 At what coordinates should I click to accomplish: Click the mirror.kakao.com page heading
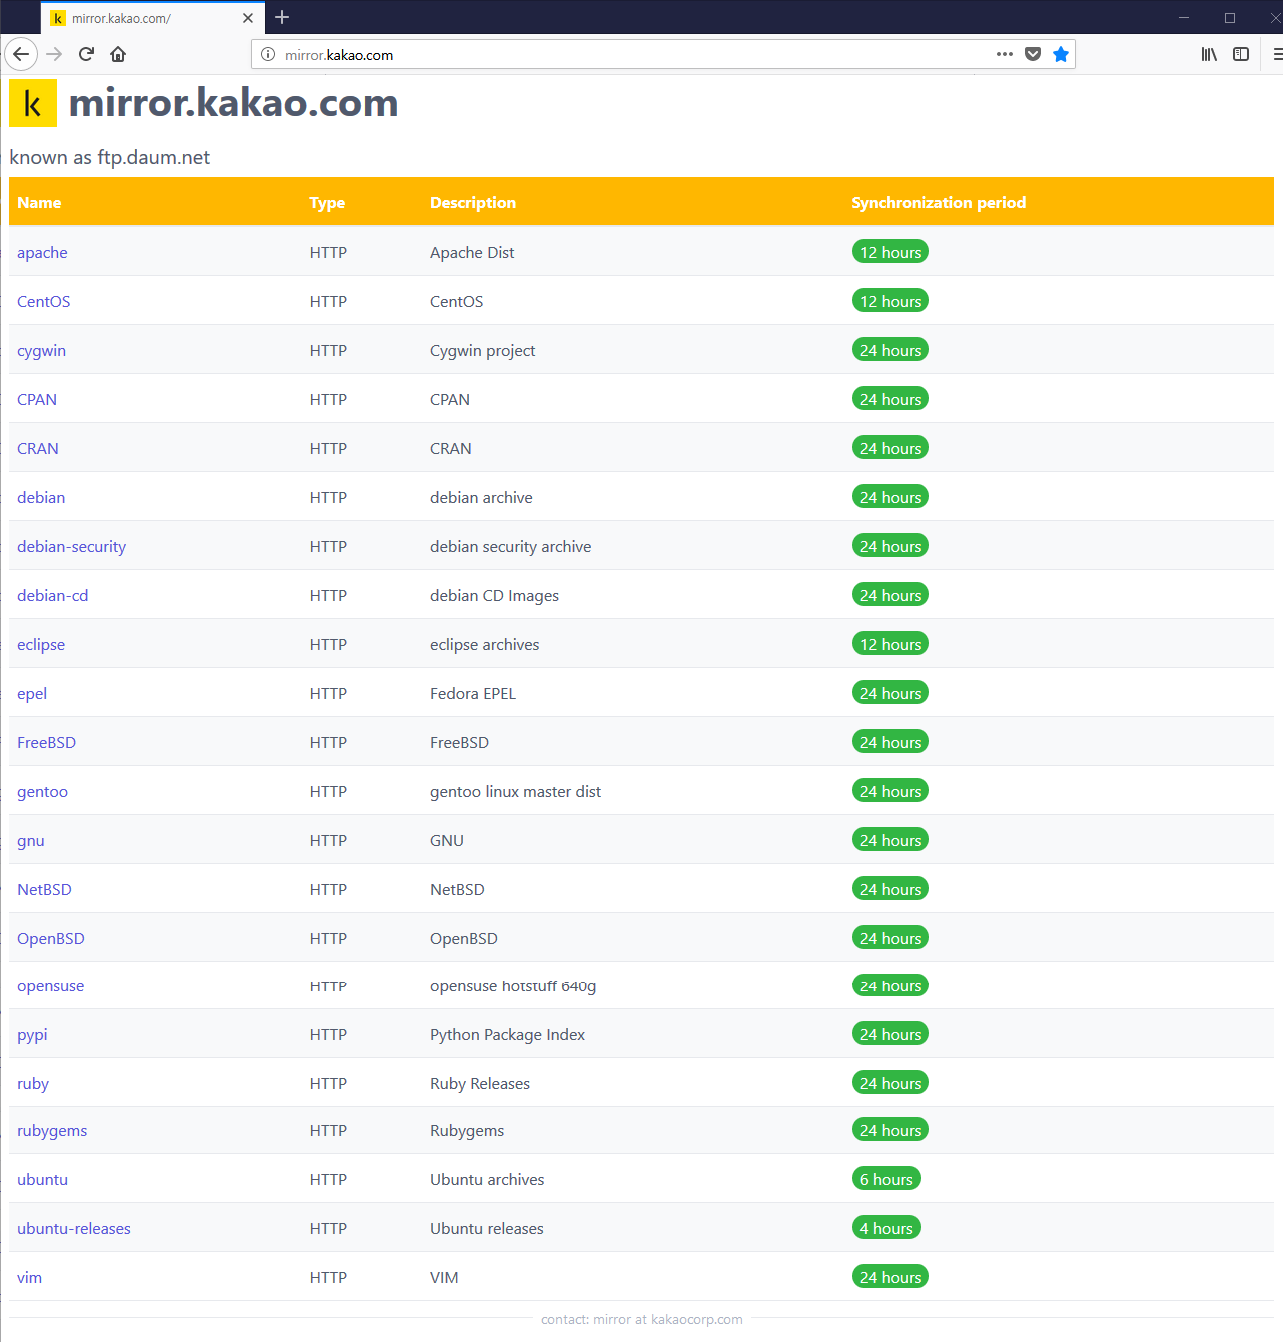(x=233, y=103)
